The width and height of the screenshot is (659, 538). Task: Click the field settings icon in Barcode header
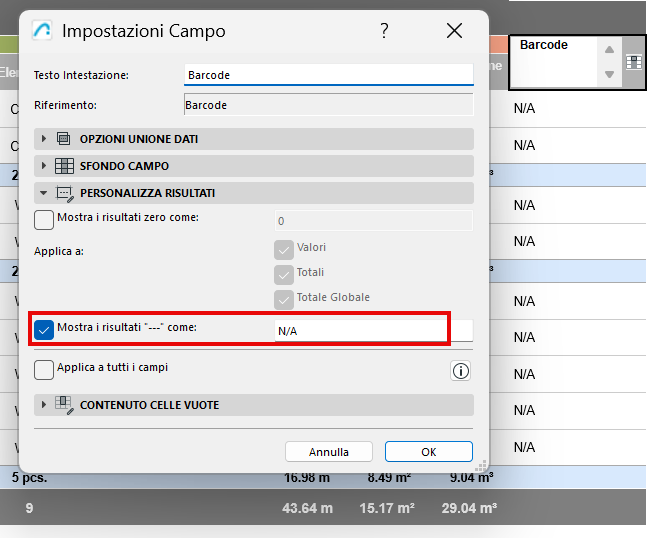pos(634,62)
